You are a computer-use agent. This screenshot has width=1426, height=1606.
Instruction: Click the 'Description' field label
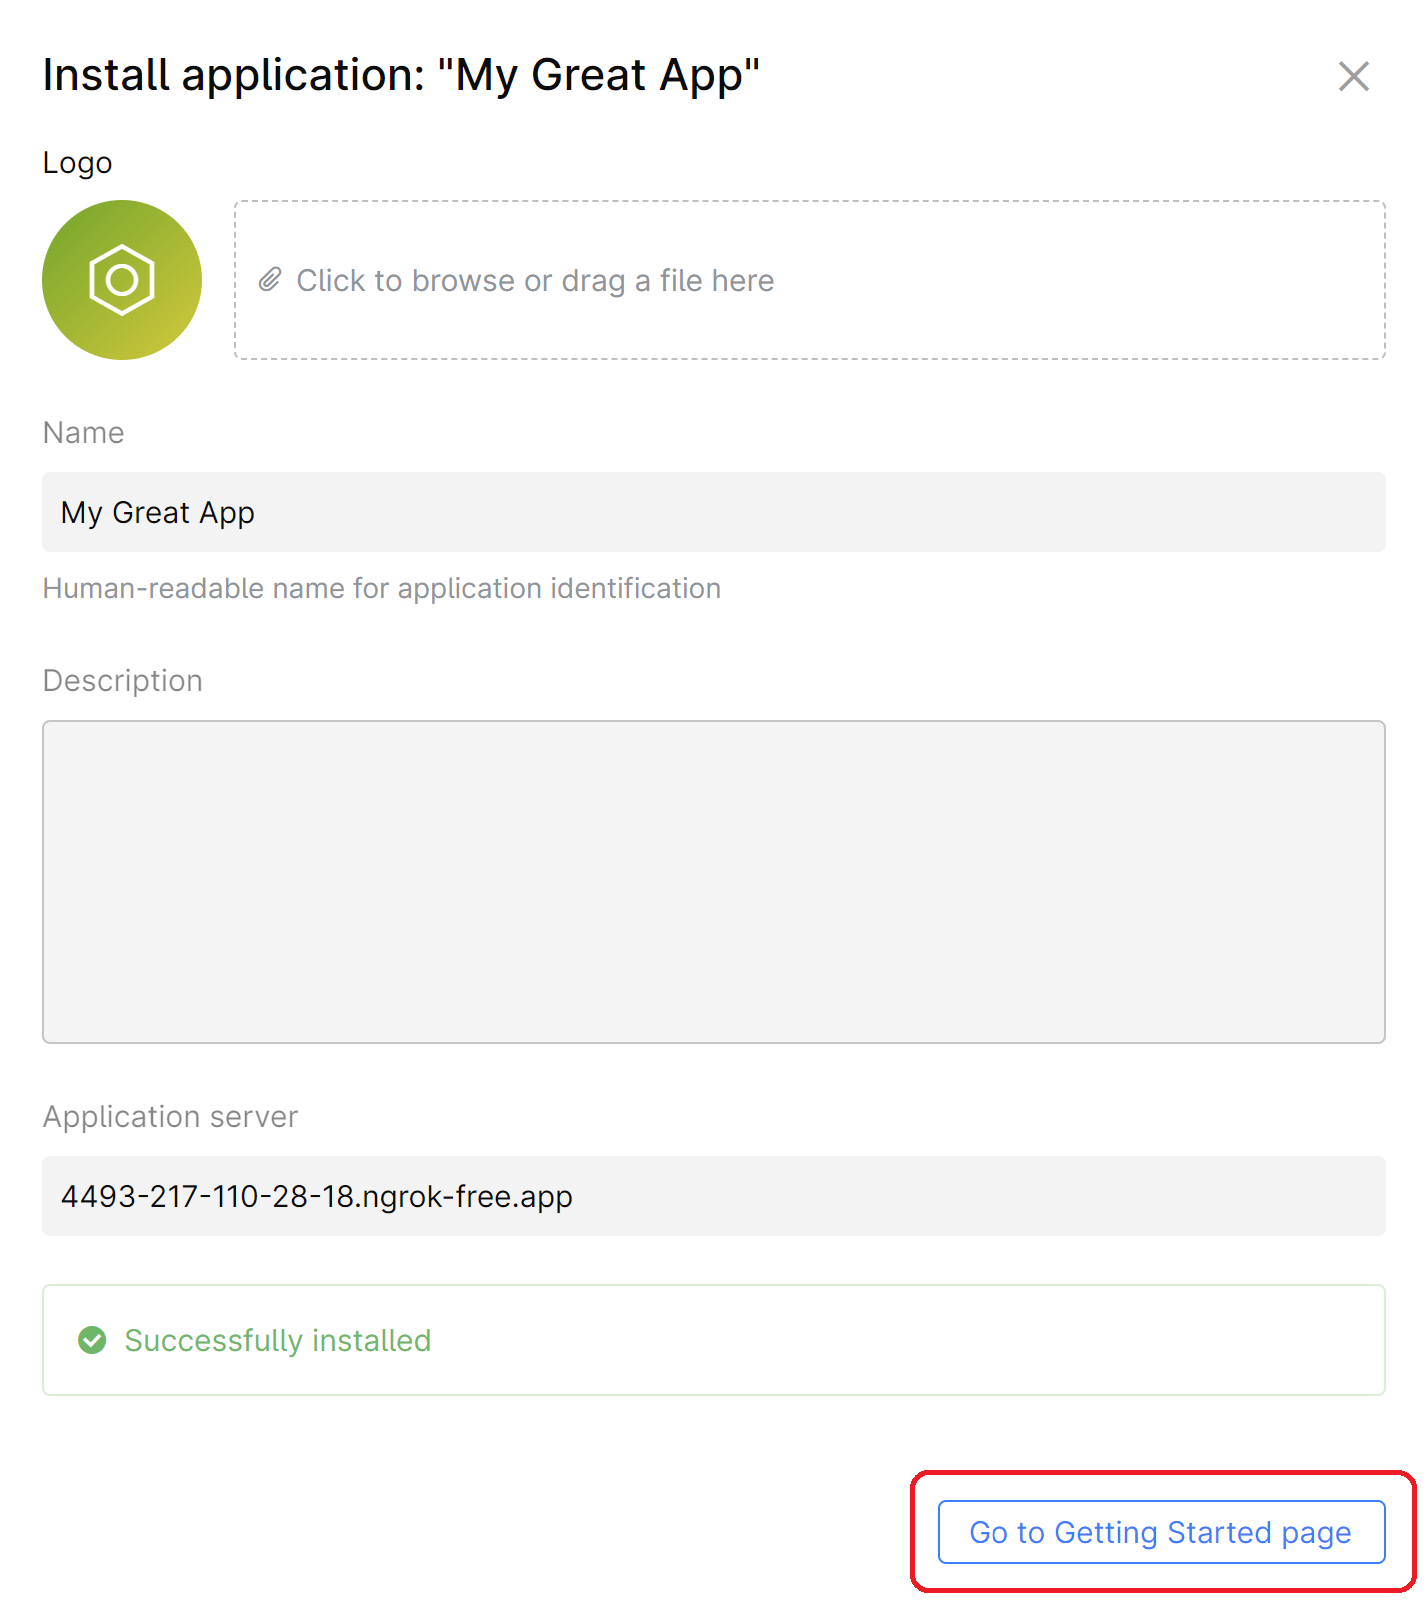pyautogui.click(x=122, y=681)
